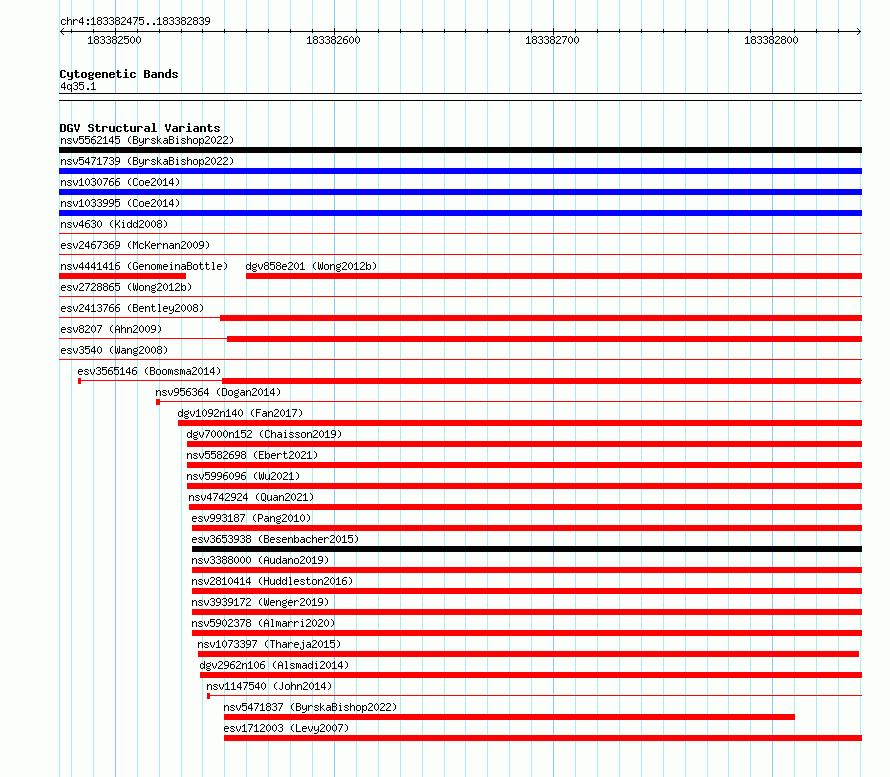Select nsv5996096 (Wu2021) variant
This screenshot has width=890, height=777.
[243, 476]
